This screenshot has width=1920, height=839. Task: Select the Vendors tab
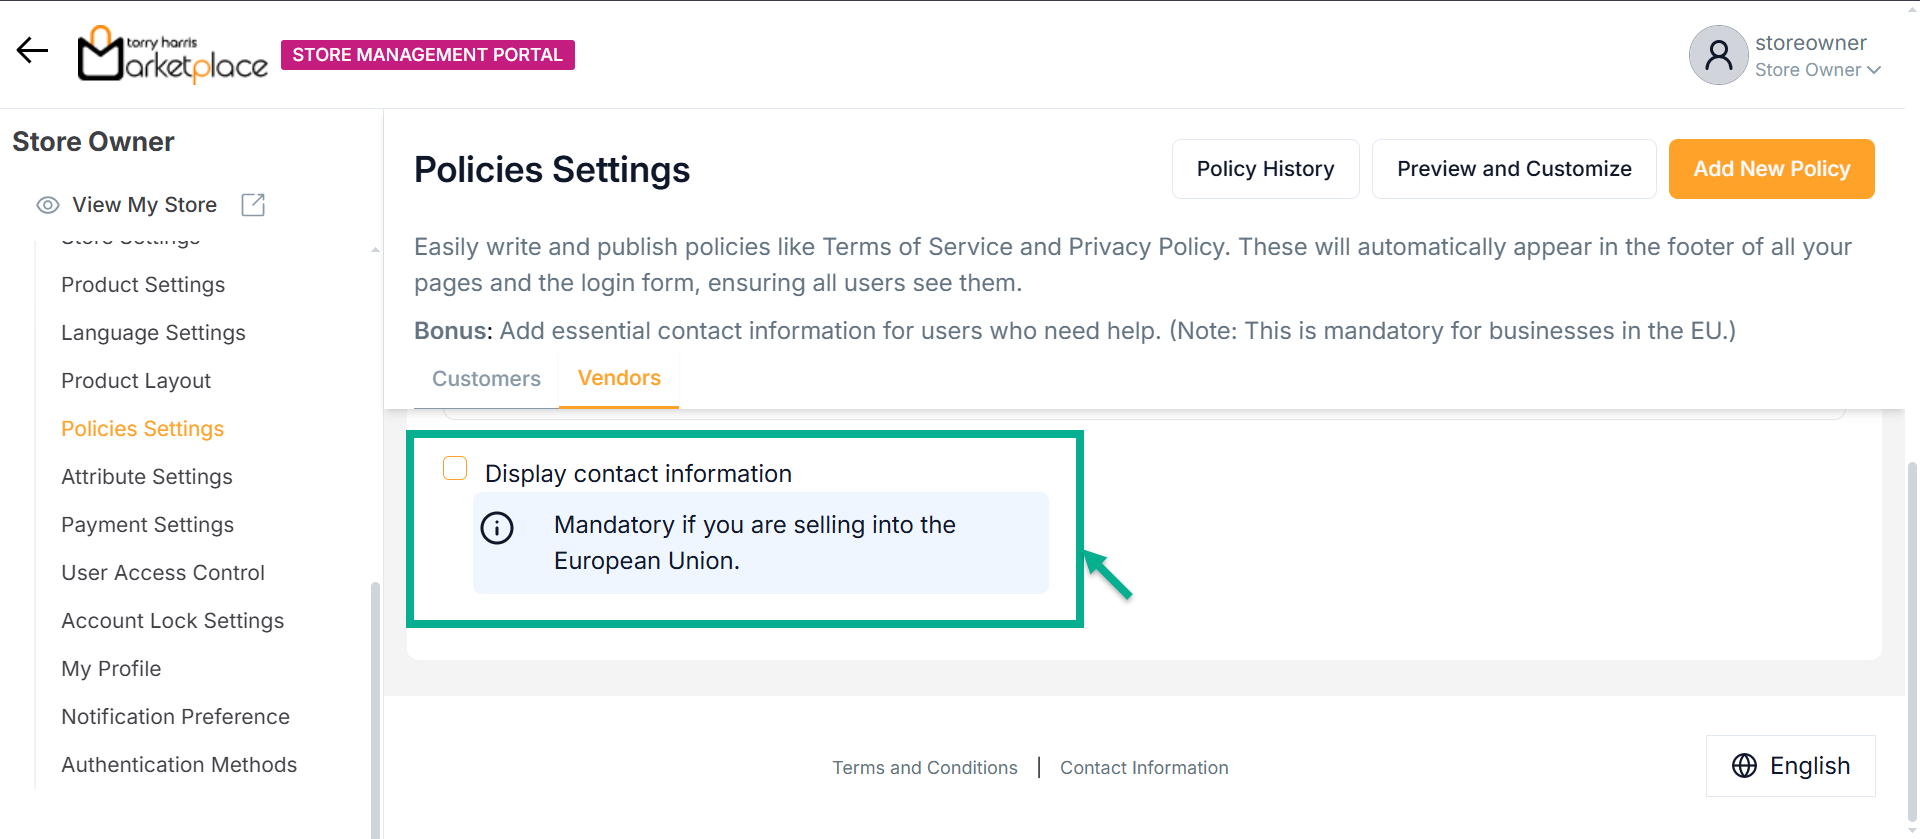coord(619,378)
